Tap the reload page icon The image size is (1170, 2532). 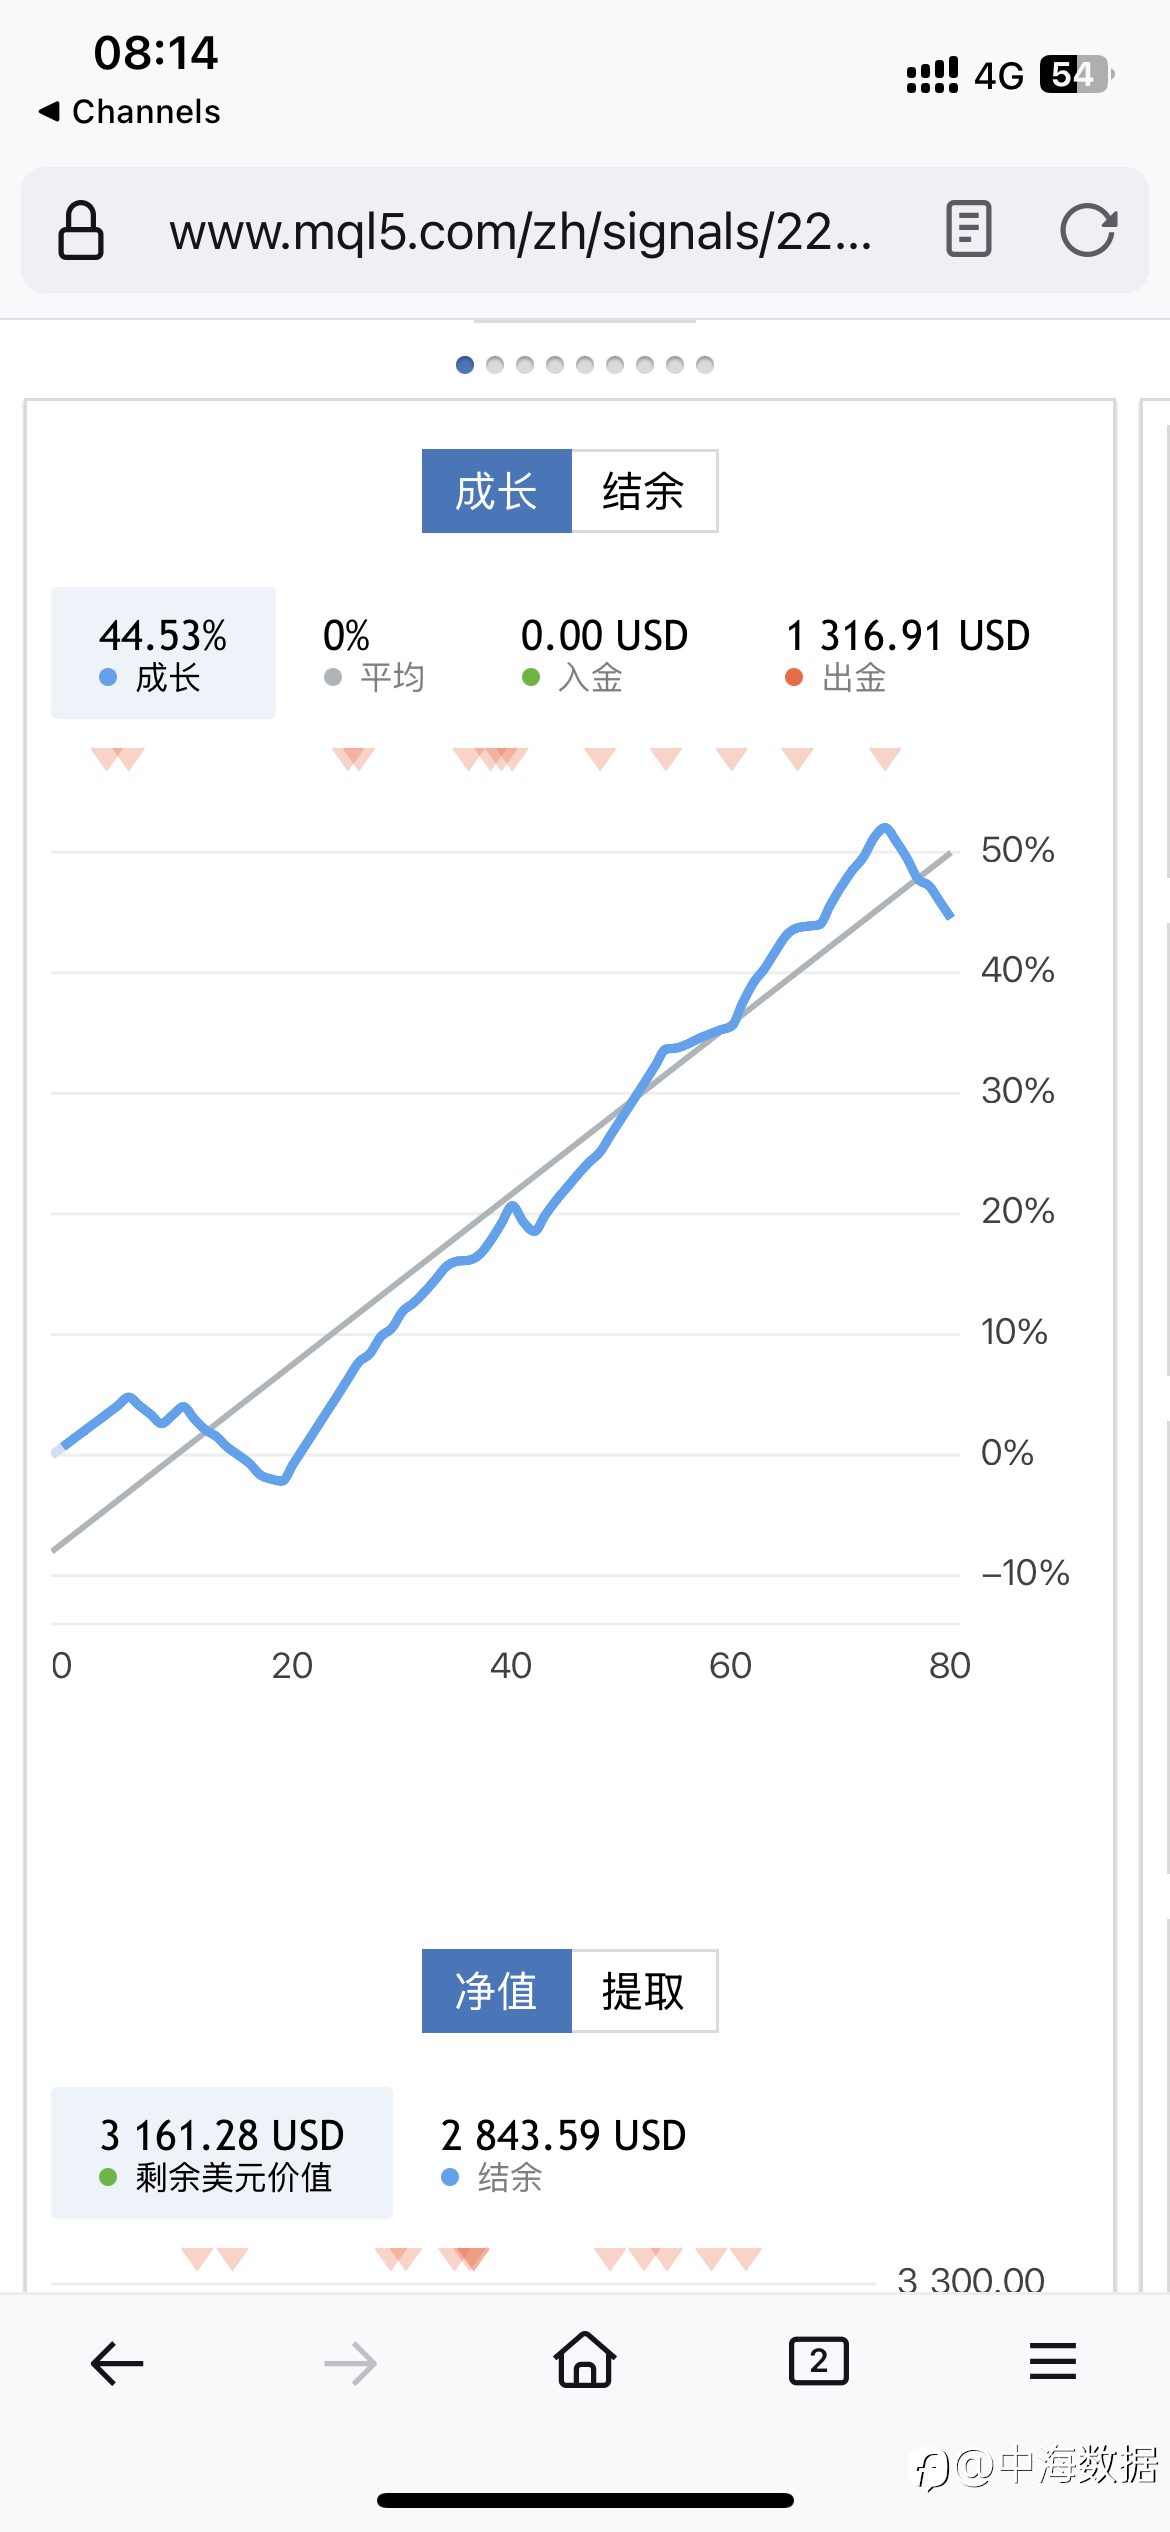(1088, 231)
